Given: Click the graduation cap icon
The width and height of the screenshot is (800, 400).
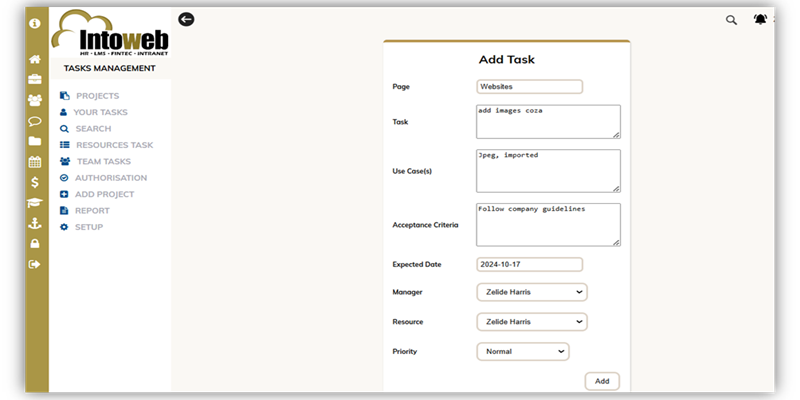Looking at the screenshot, I should coord(35,203).
